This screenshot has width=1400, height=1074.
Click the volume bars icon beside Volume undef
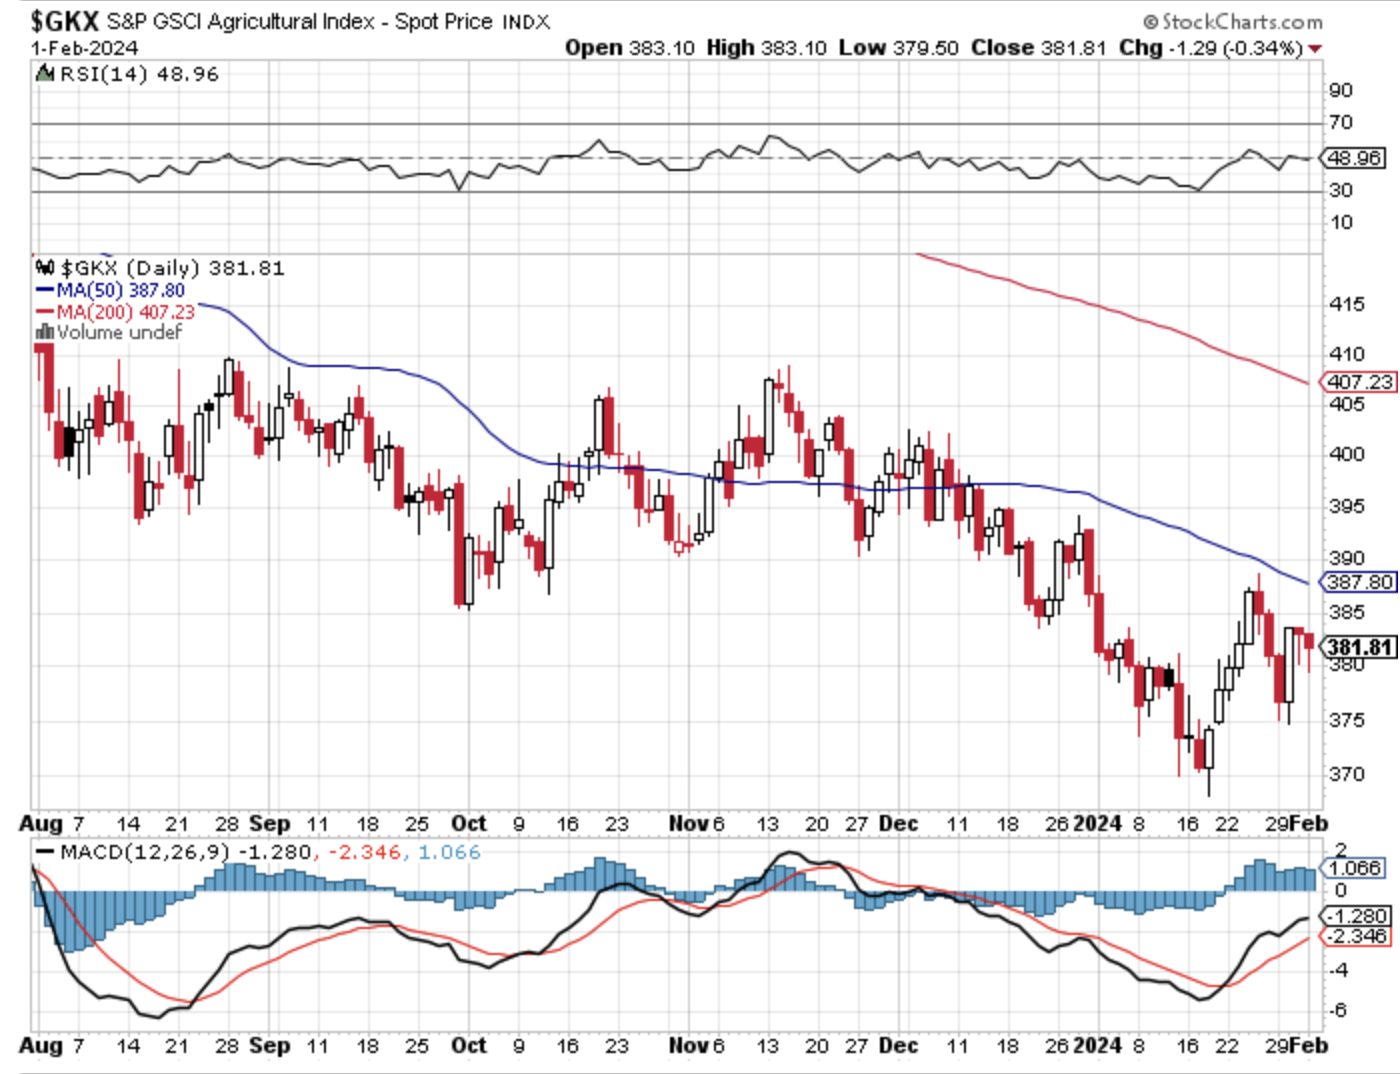[x=44, y=332]
